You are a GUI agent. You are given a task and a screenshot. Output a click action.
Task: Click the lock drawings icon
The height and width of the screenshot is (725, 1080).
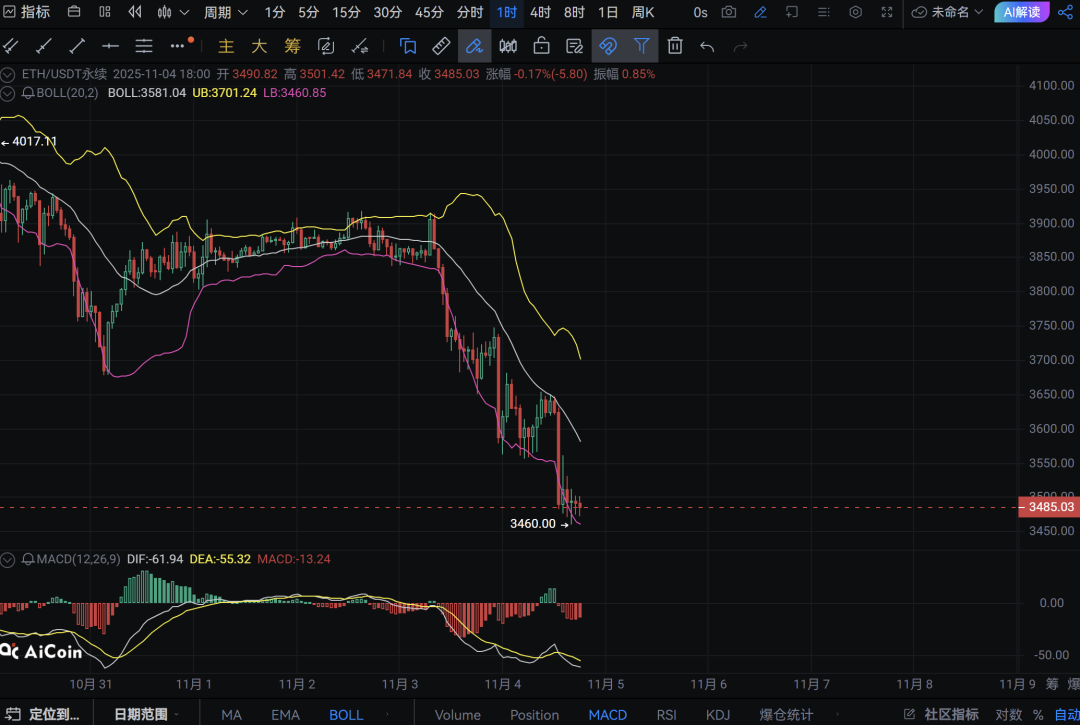tap(541, 46)
